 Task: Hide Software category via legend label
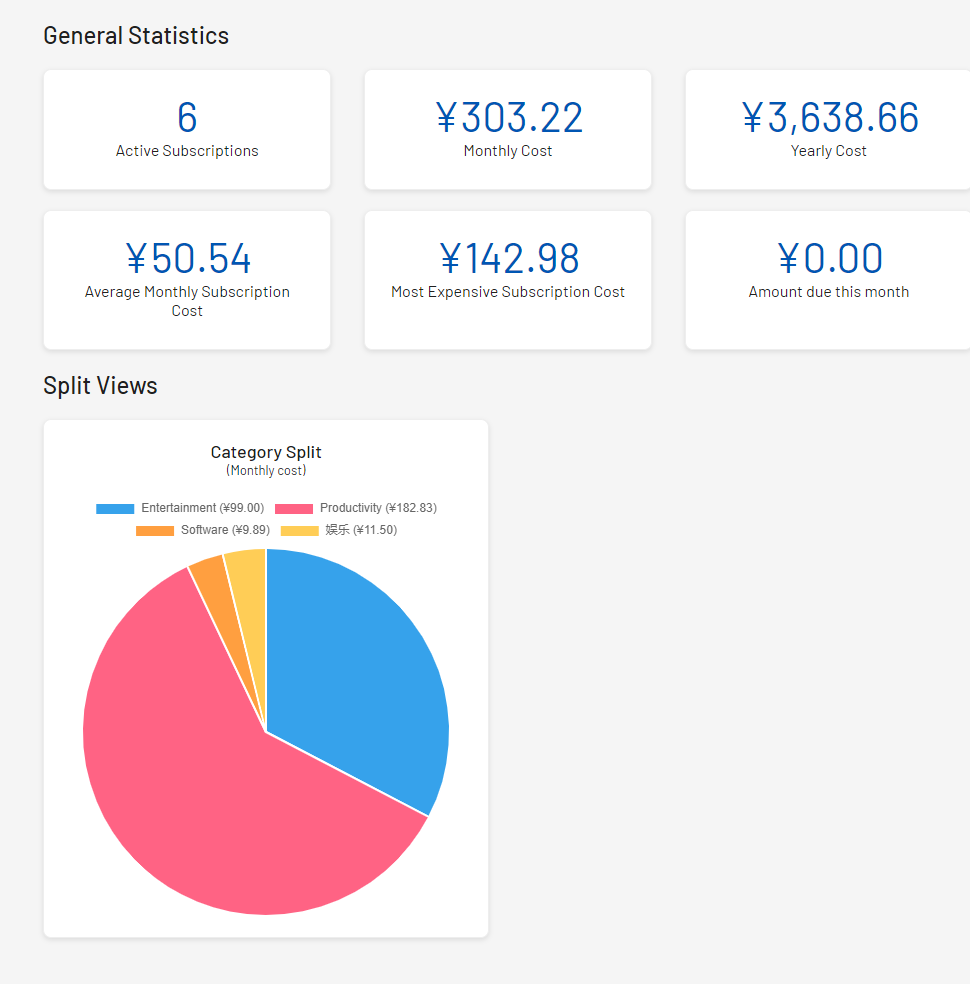point(225,530)
